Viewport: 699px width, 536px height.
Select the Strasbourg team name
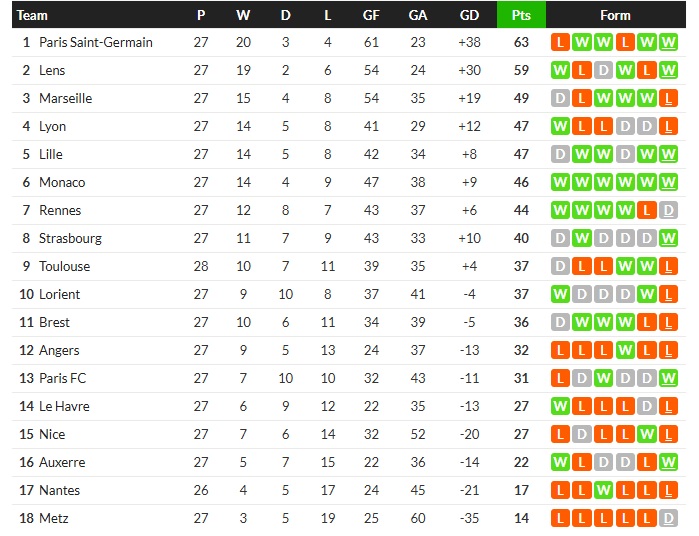point(70,239)
